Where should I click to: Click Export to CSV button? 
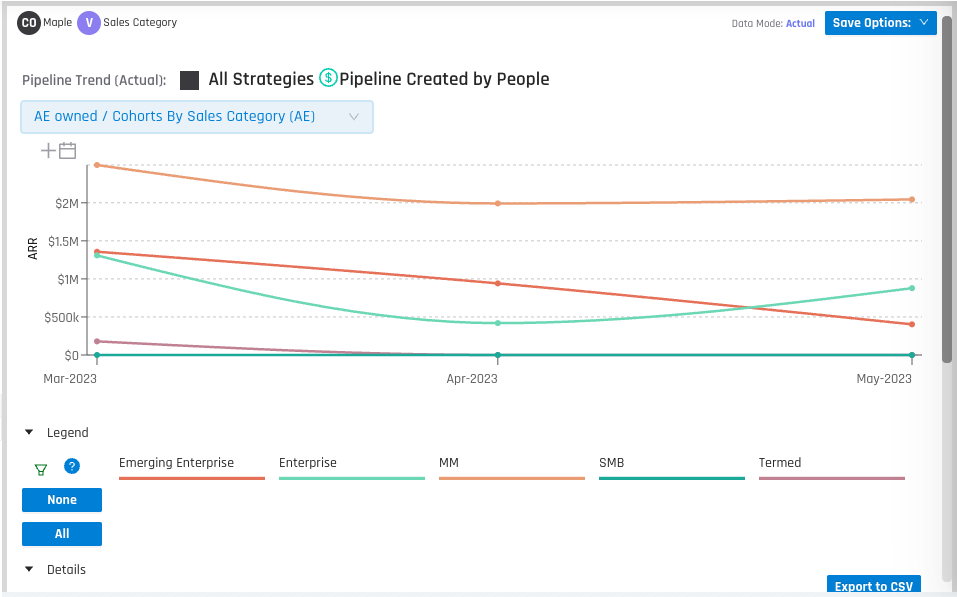[873, 585]
